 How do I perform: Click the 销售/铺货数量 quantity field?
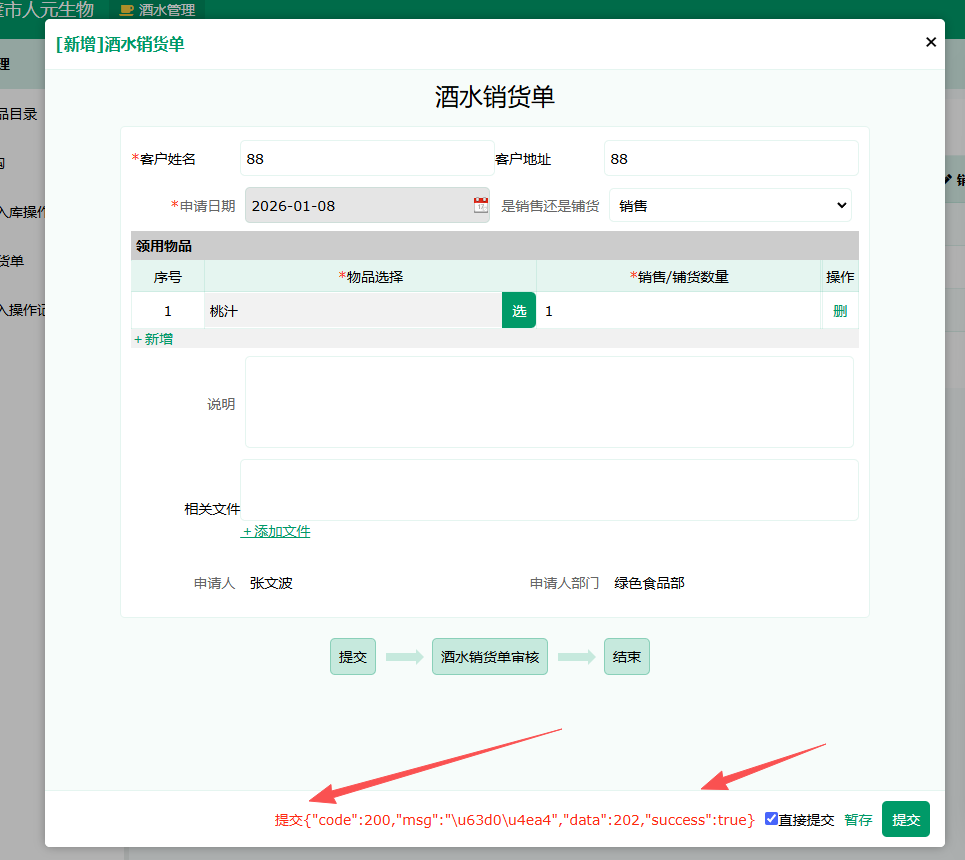678,311
